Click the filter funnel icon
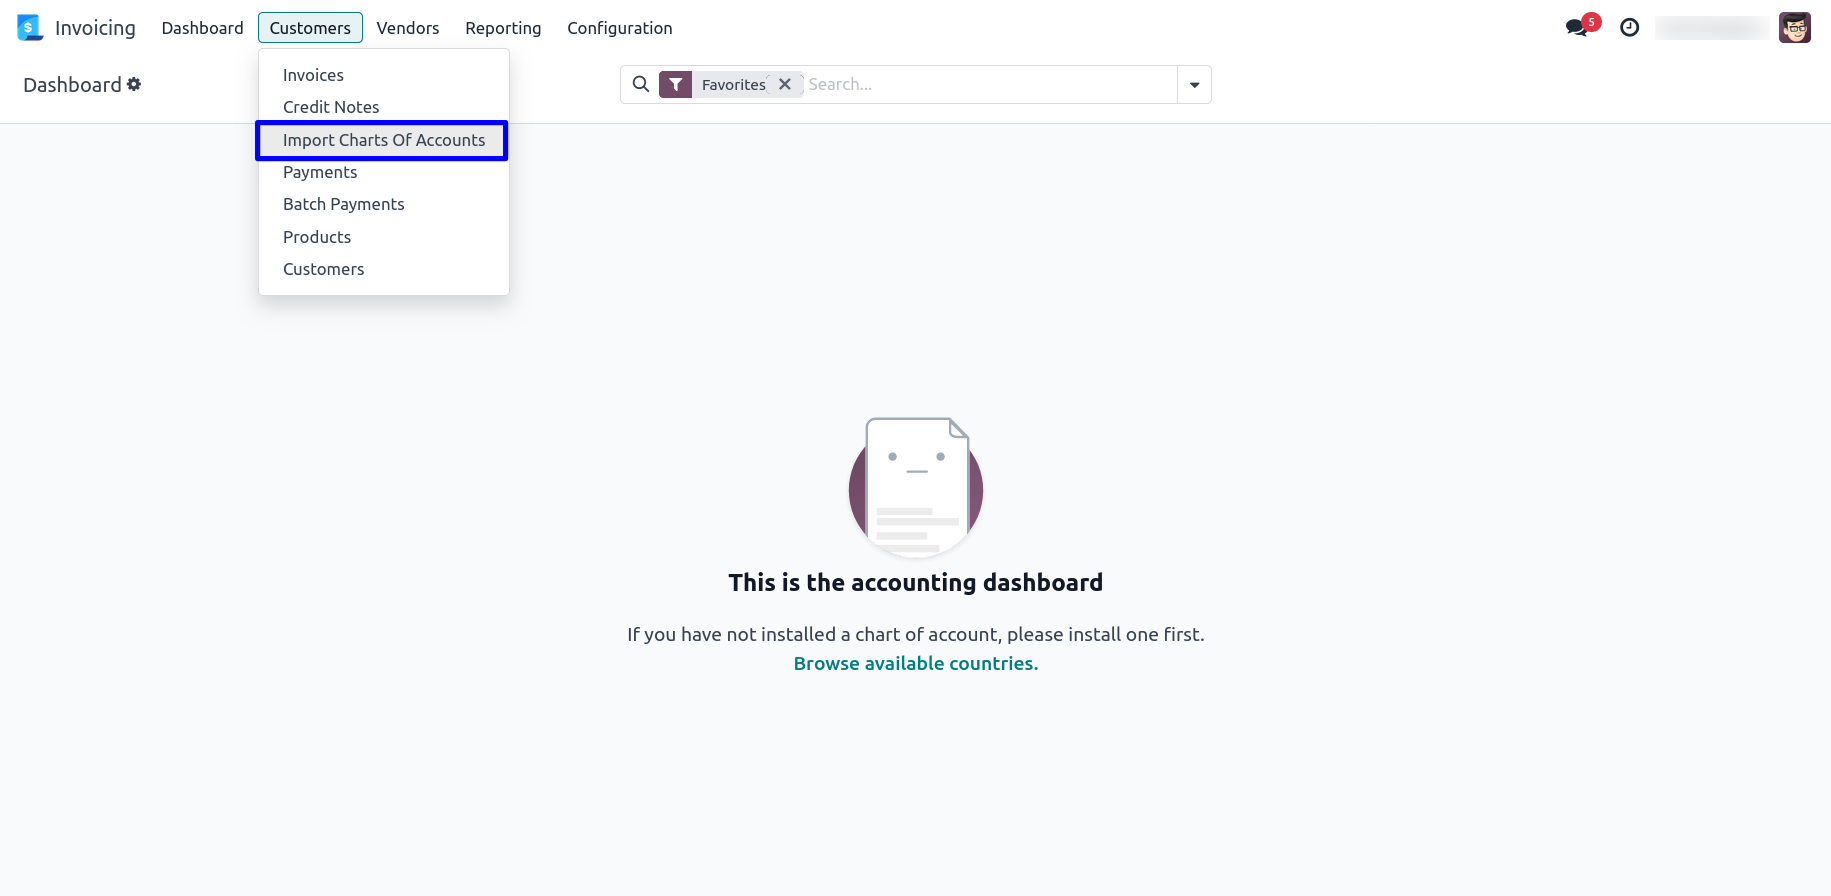Image resolution: width=1831 pixels, height=896 pixels. 676,85
